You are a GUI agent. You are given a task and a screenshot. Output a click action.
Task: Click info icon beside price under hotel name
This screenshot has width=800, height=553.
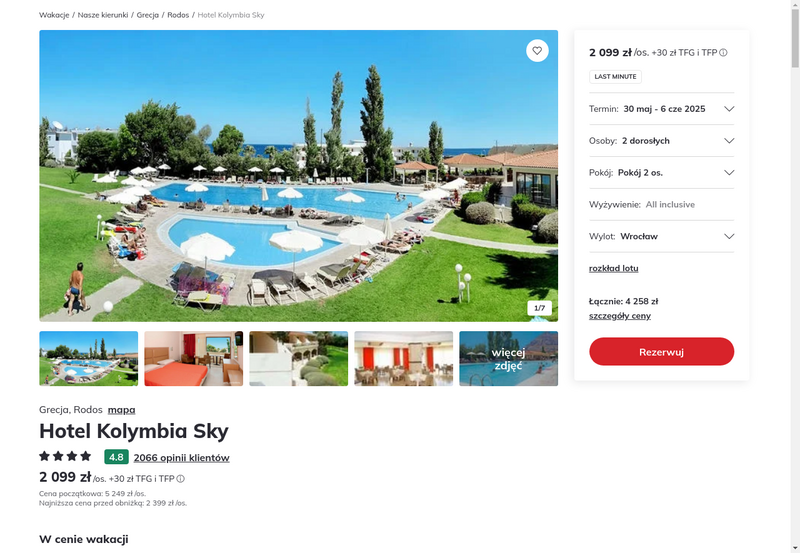click(x=181, y=479)
